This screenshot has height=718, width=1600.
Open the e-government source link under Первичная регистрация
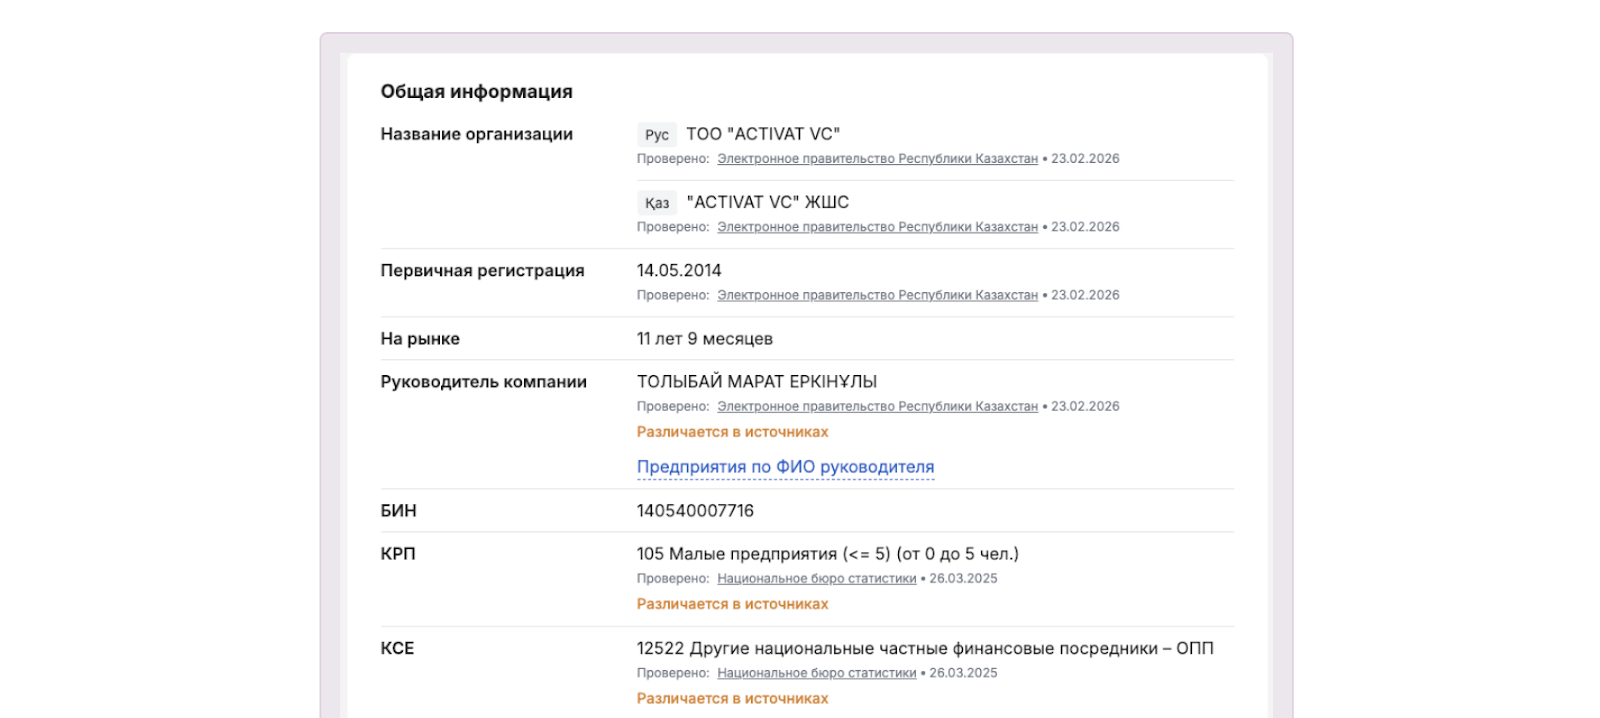pos(877,295)
